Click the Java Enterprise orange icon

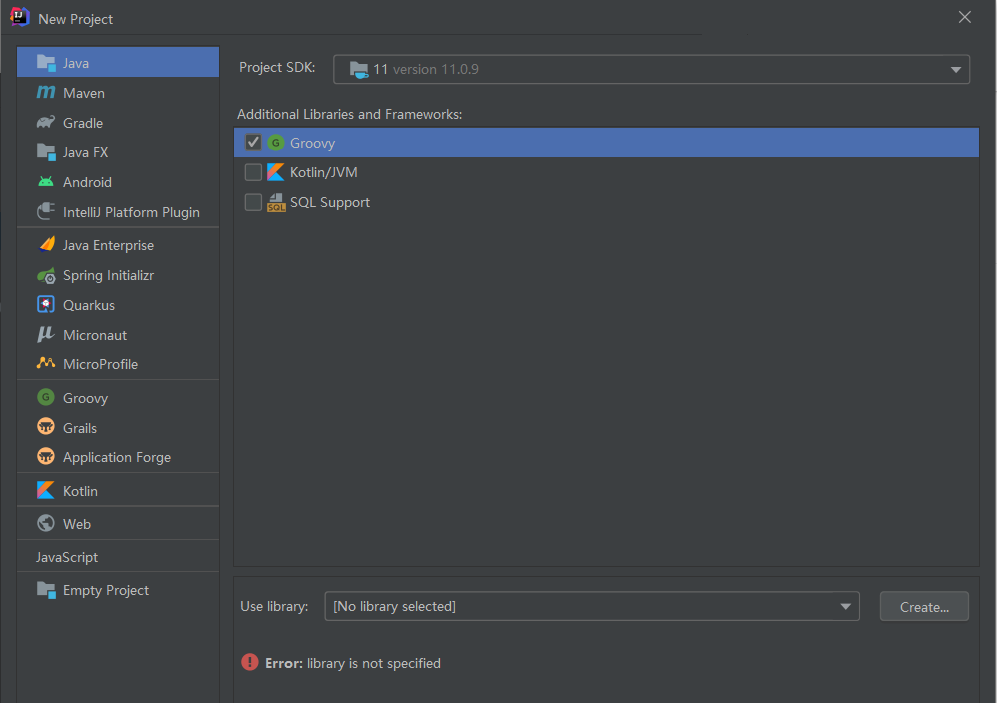click(x=47, y=244)
